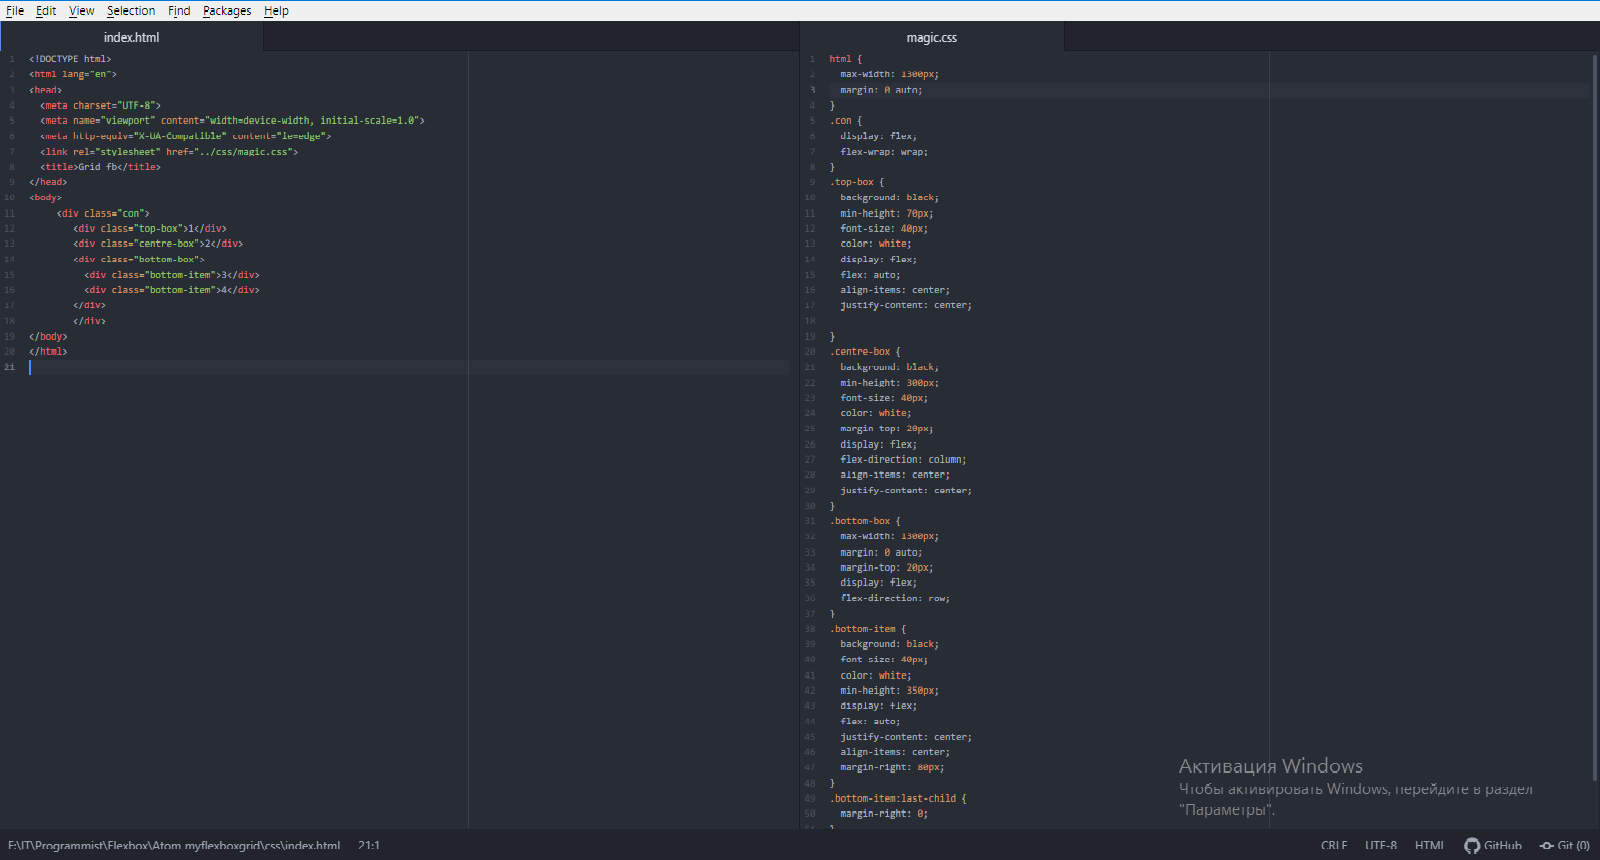Click the UTF-8 encoding selector
This screenshot has width=1600, height=860.
pyautogui.click(x=1381, y=846)
